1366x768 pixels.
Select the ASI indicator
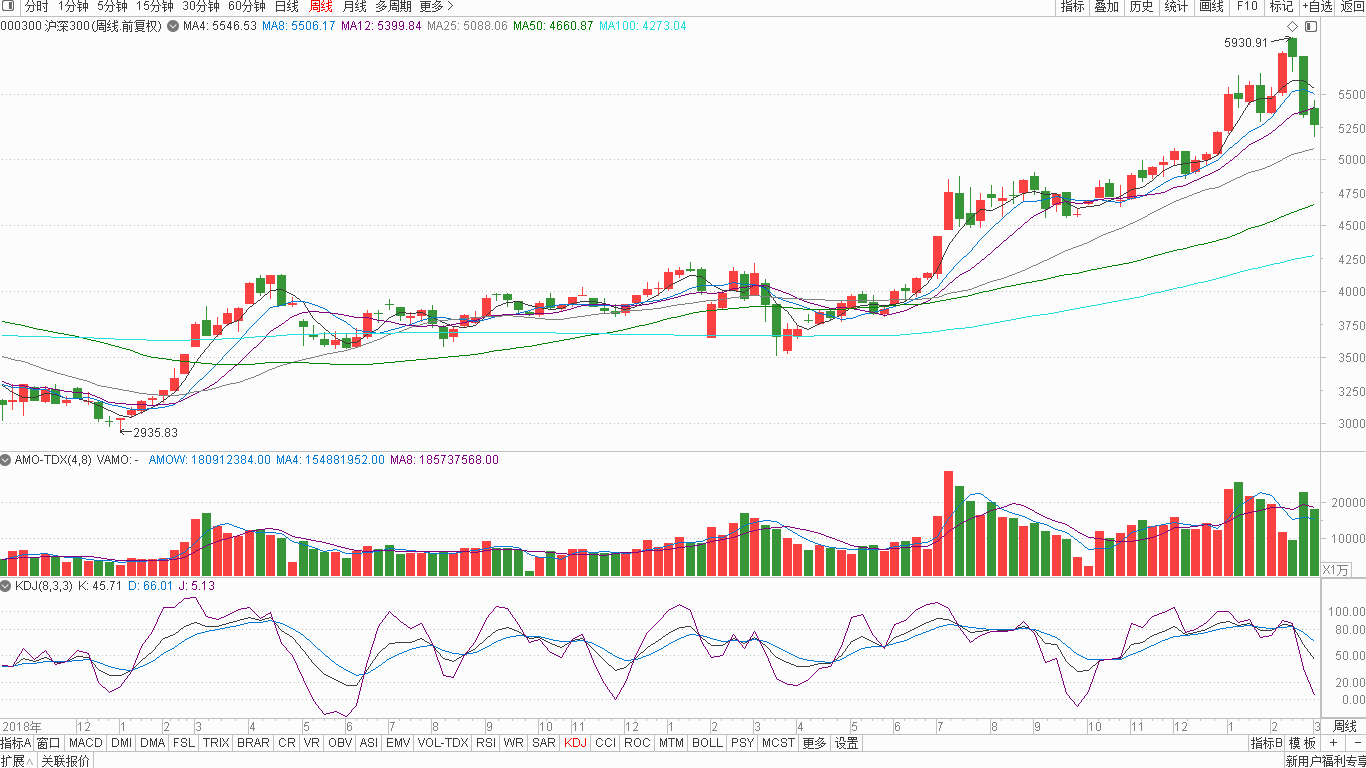(369, 743)
